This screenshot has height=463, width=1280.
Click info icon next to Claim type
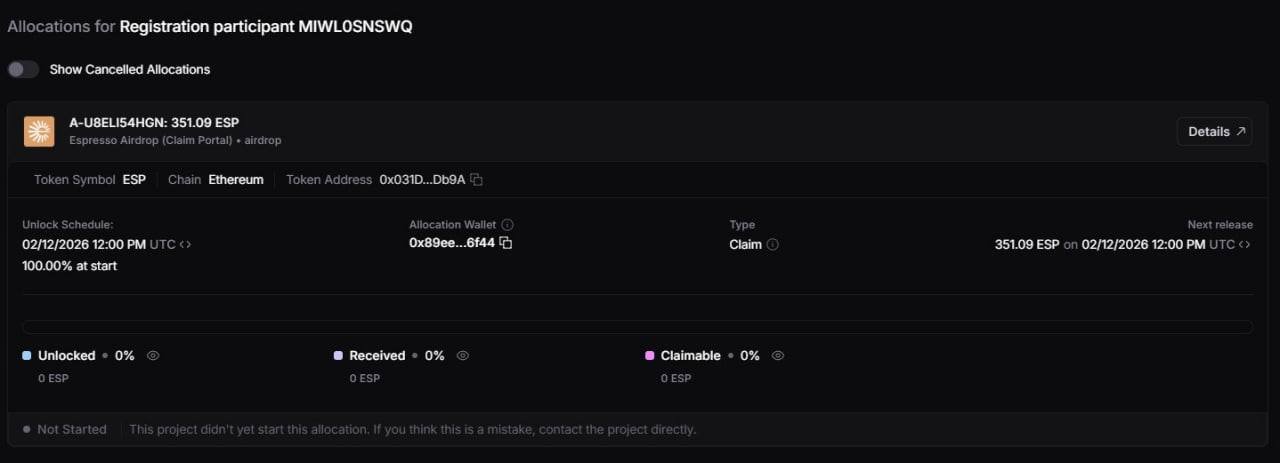[773, 244]
